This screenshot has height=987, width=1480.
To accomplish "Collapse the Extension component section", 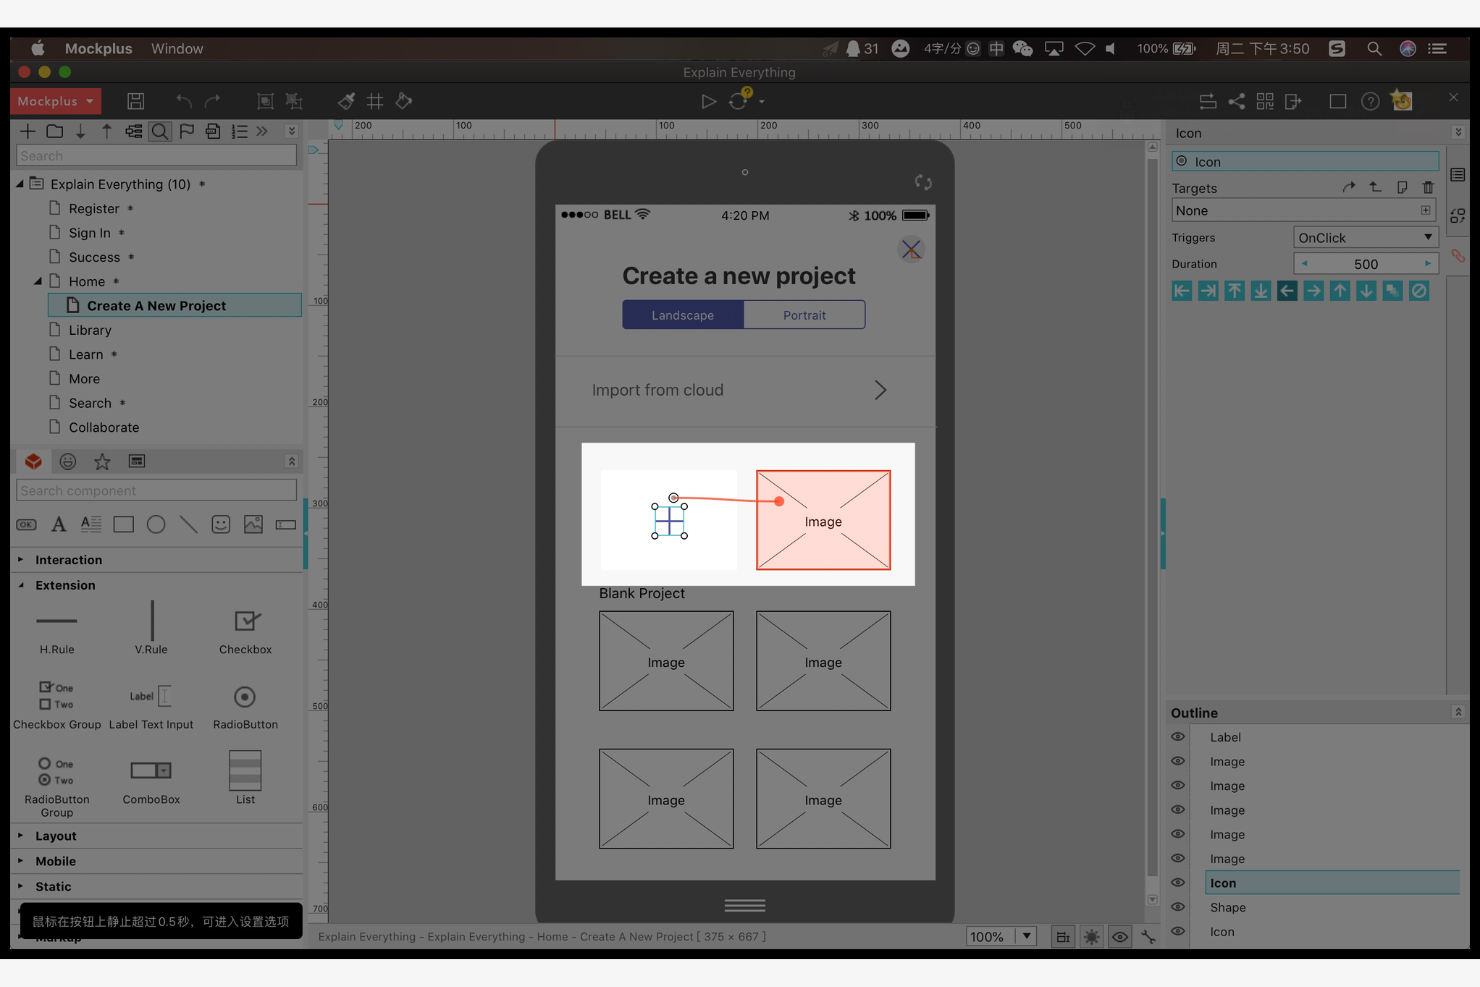I will click(x=20, y=585).
